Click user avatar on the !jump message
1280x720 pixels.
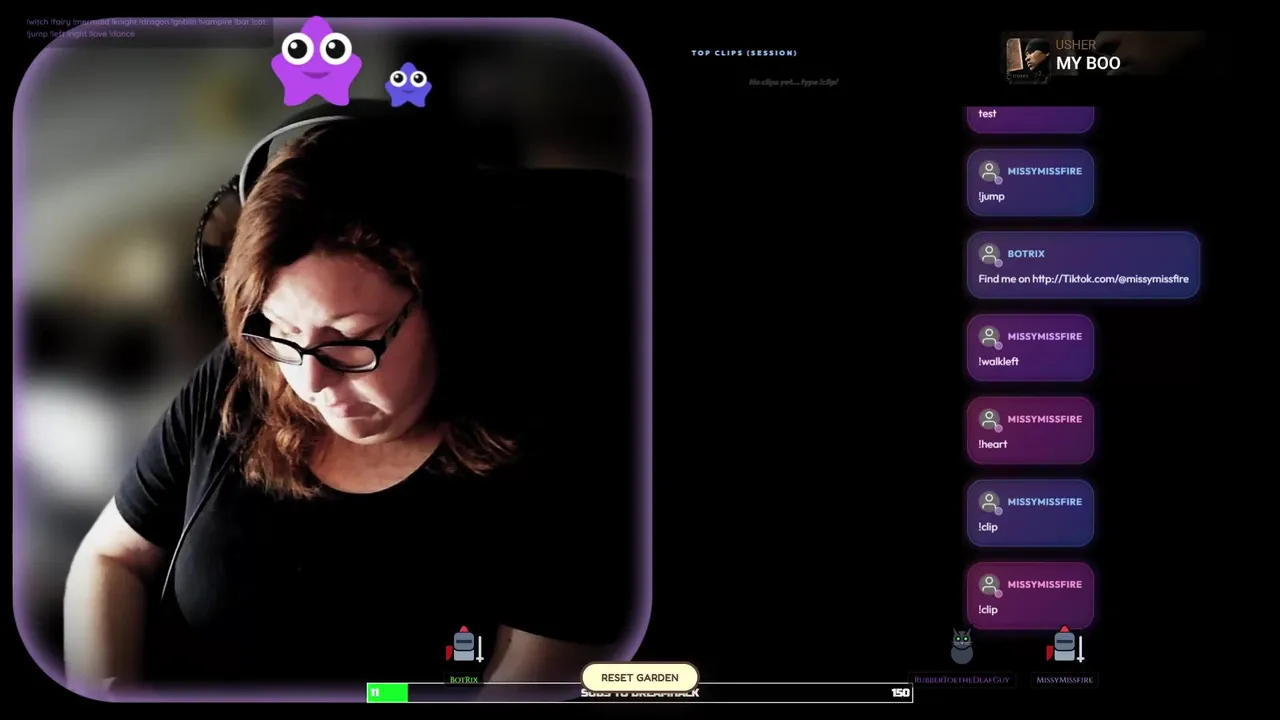coord(990,172)
